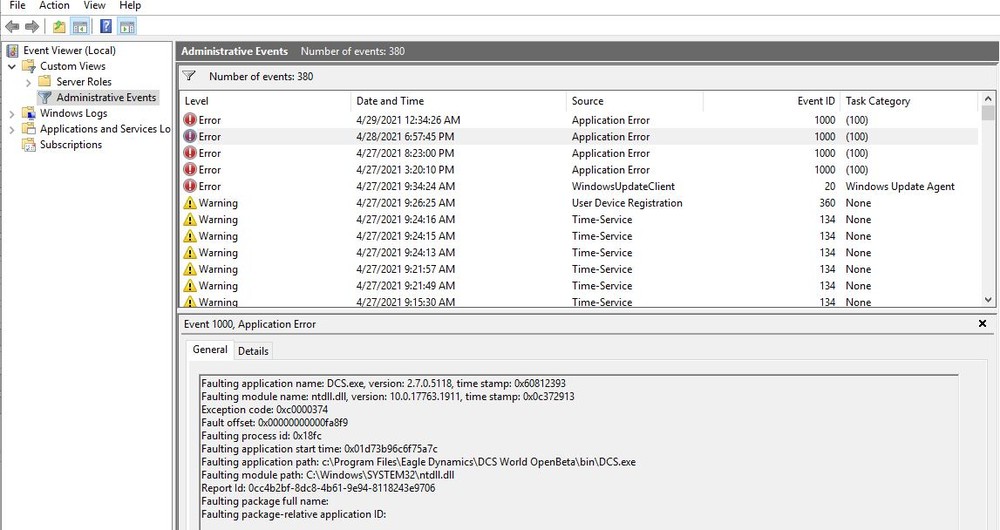Expand the Windows Logs tree node

tap(11, 114)
